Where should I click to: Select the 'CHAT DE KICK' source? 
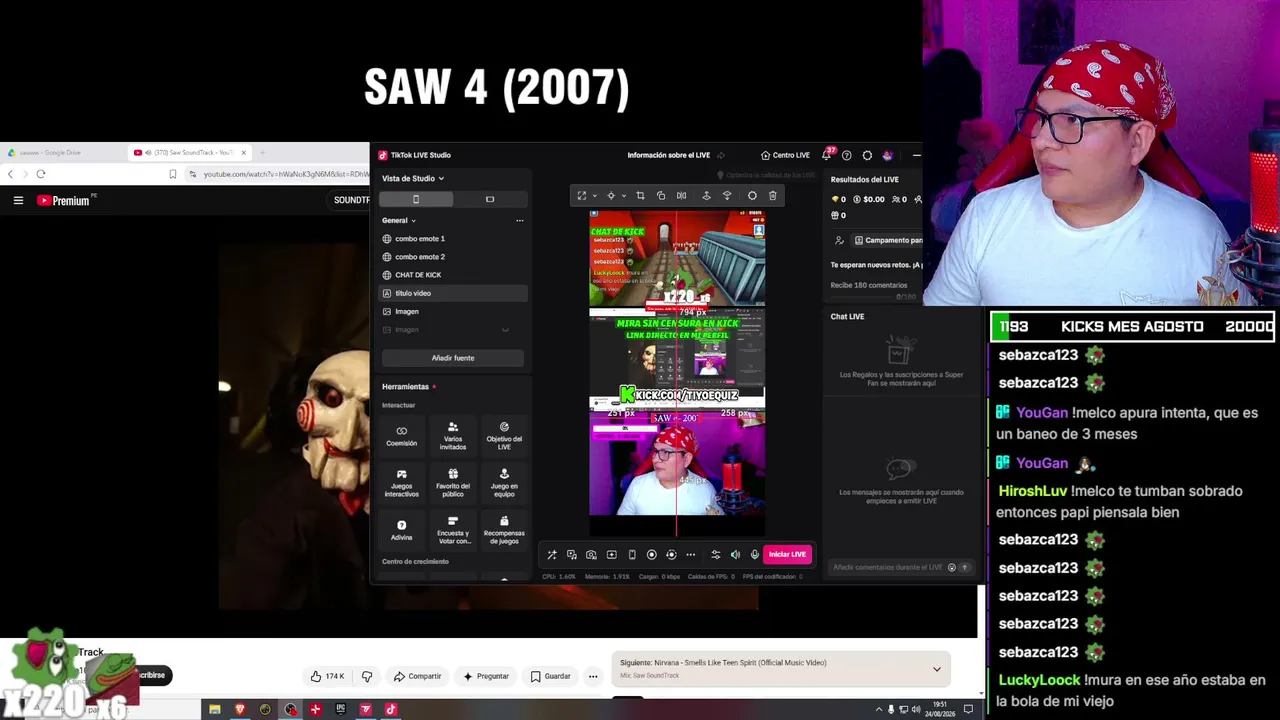click(453, 275)
